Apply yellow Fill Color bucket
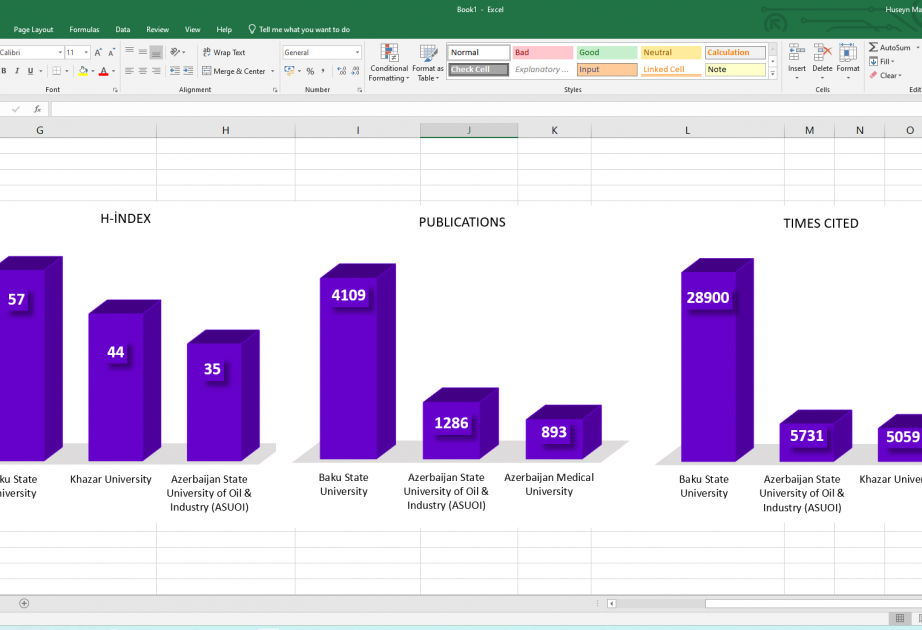The image size is (922, 630). [x=83, y=71]
